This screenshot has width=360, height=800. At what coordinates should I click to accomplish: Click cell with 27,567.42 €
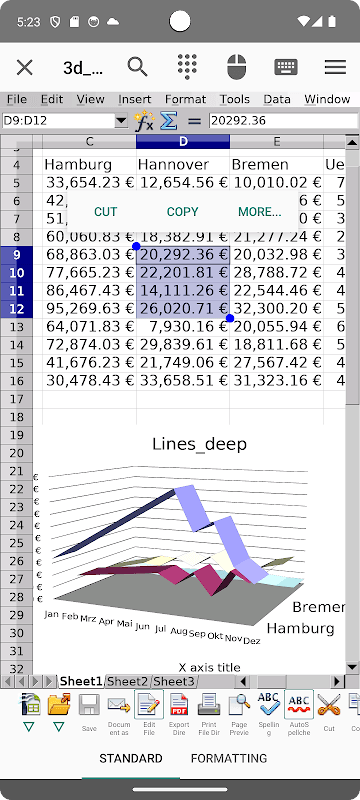[276, 363]
